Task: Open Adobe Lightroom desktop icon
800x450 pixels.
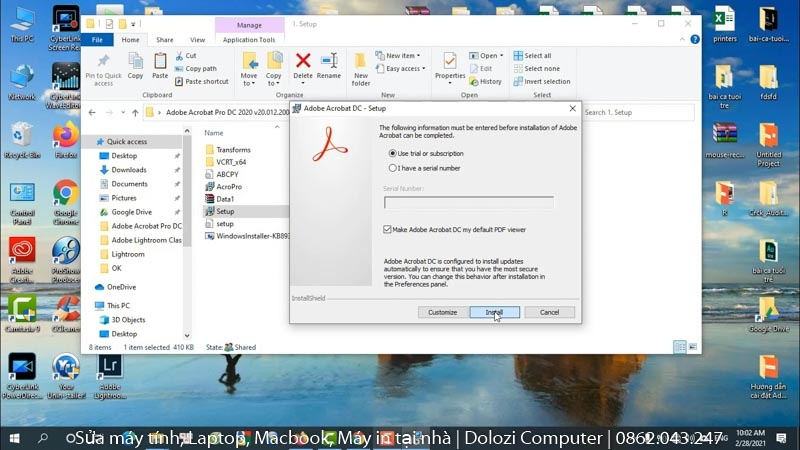Action: (110, 376)
